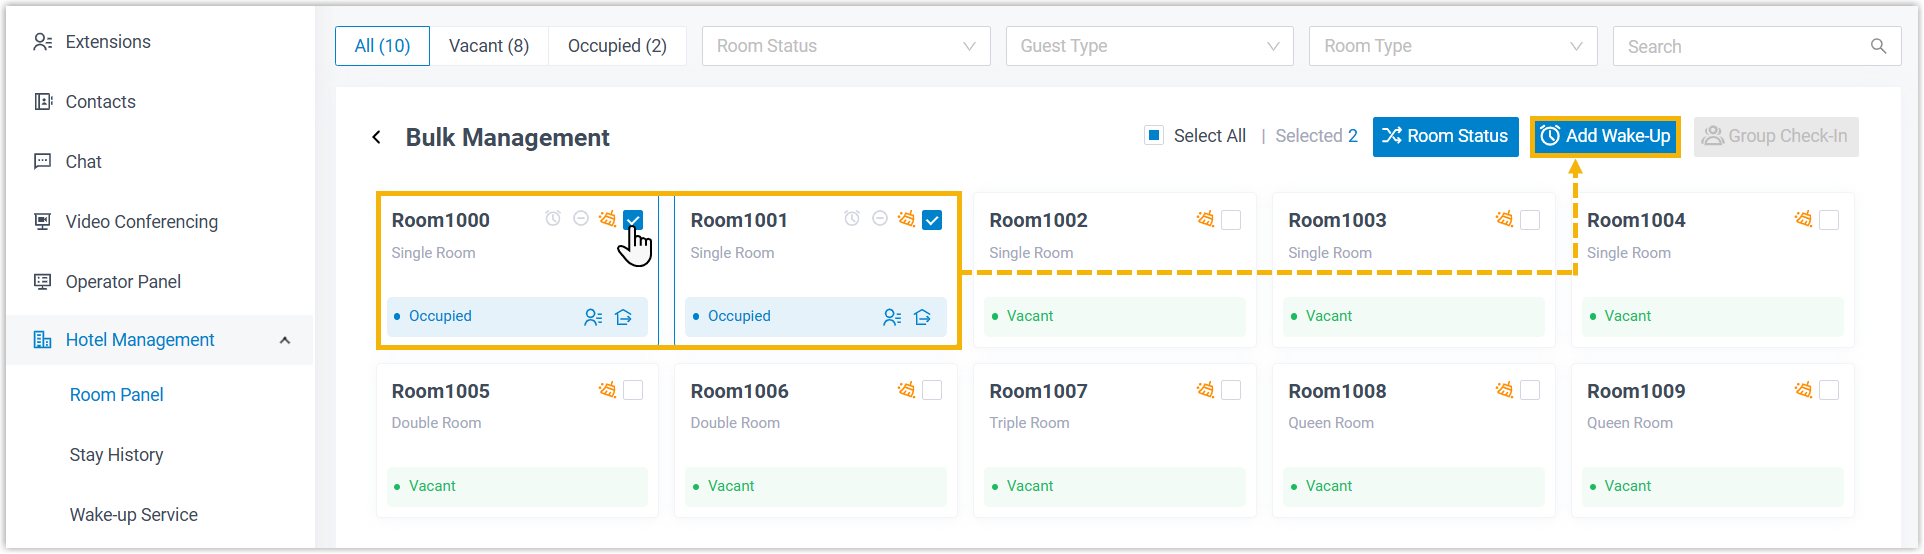Open the Room Status filter dropdown
This screenshot has width=1924, height=554.
846,46
